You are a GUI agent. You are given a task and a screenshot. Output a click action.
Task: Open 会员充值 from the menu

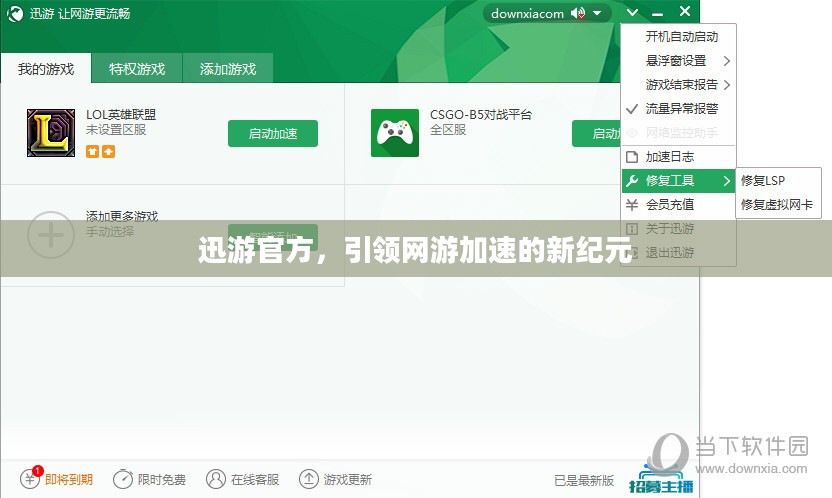point(678,205)
